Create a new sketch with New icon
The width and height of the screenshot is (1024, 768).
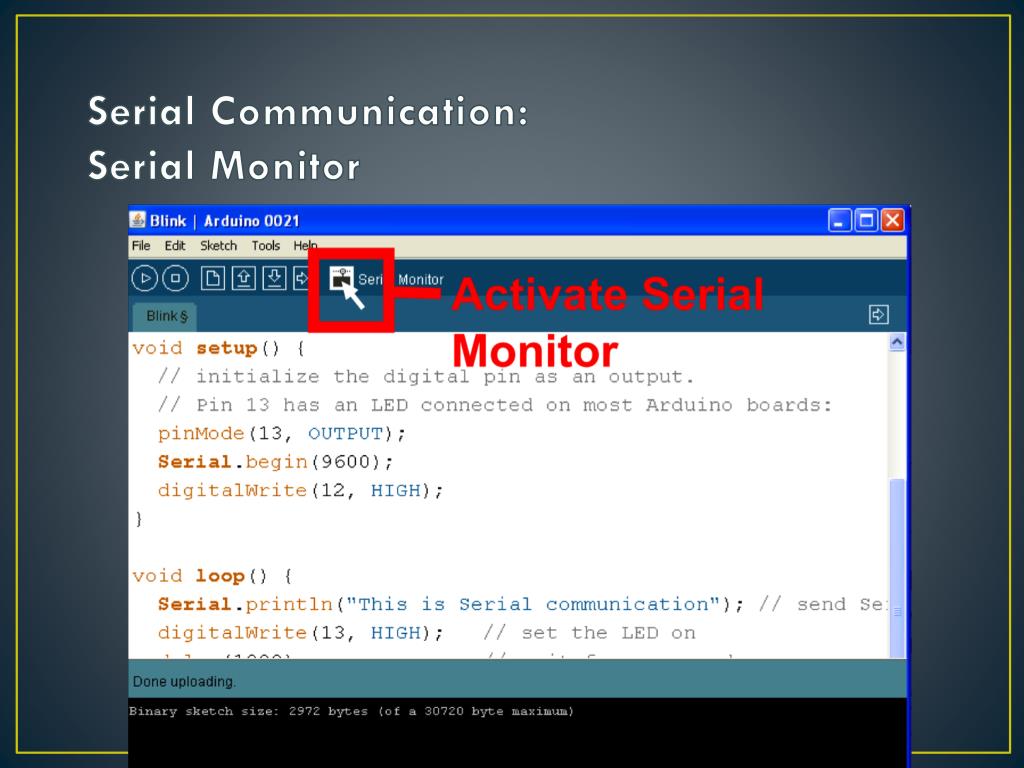pyautogui.click(x=212, y=278)
